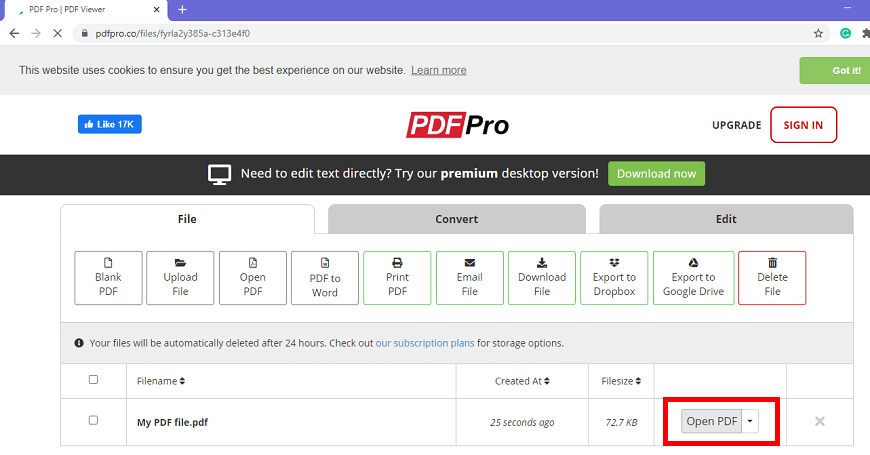Open our subscription plans link
This screenshot has width=870, height=455.
pos(425,343)
